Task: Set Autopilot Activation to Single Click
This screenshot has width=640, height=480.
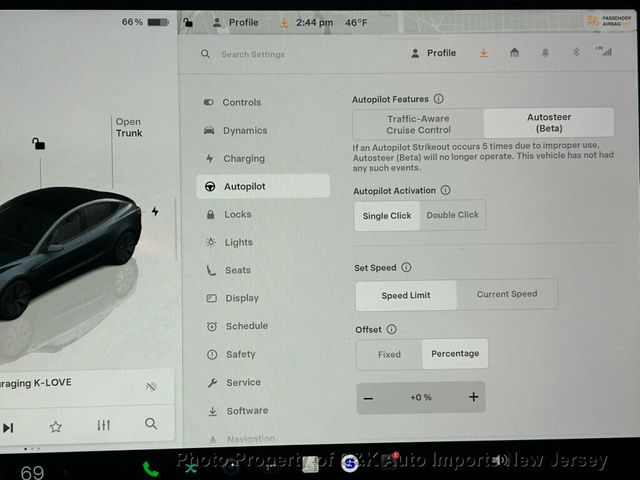Action: [x=387, y=216]
